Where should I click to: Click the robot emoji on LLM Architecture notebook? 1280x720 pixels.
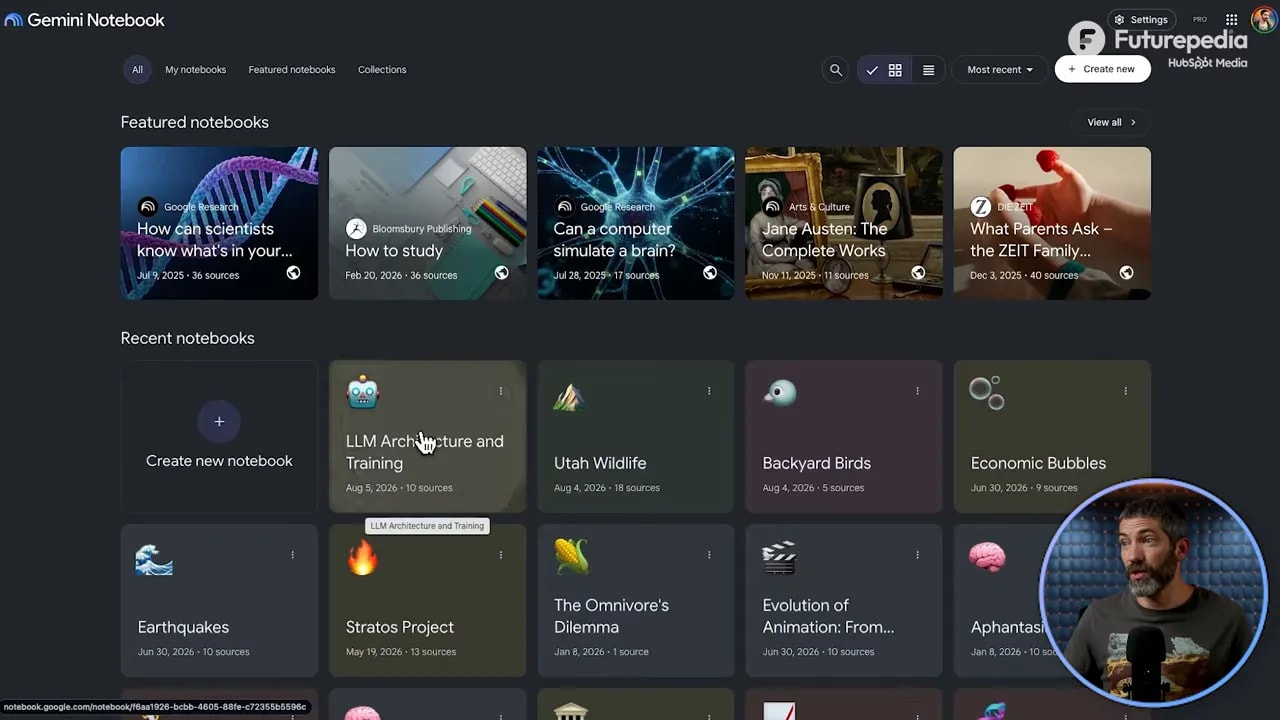coord(362,392)
